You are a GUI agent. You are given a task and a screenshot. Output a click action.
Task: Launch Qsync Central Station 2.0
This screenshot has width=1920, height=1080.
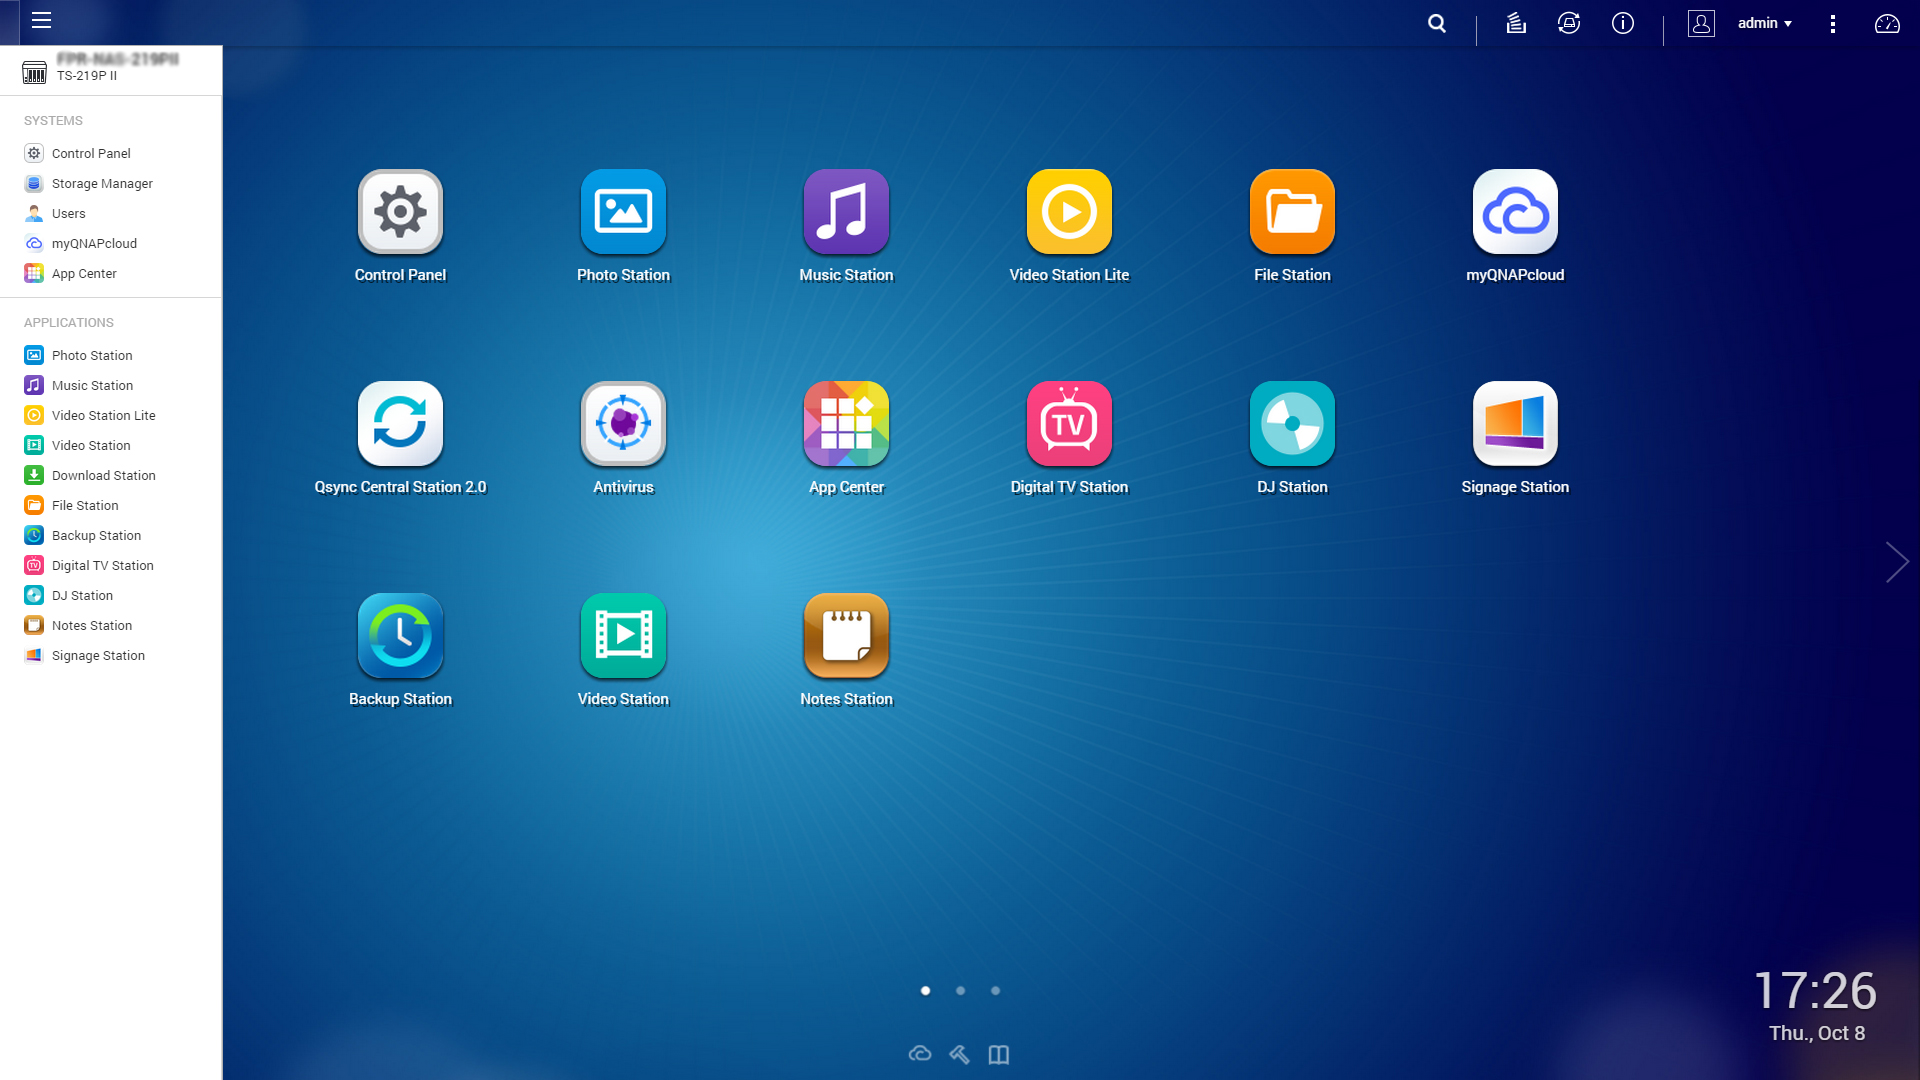(x=400, y=424)
